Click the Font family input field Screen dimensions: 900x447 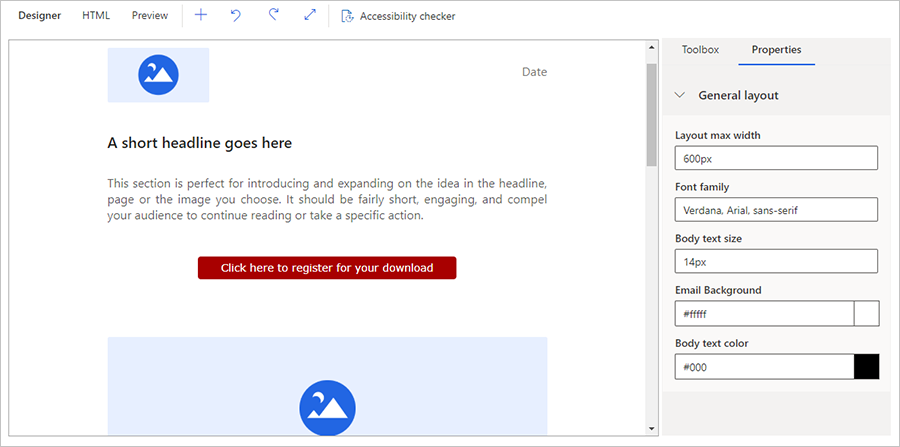click(776, 210)
